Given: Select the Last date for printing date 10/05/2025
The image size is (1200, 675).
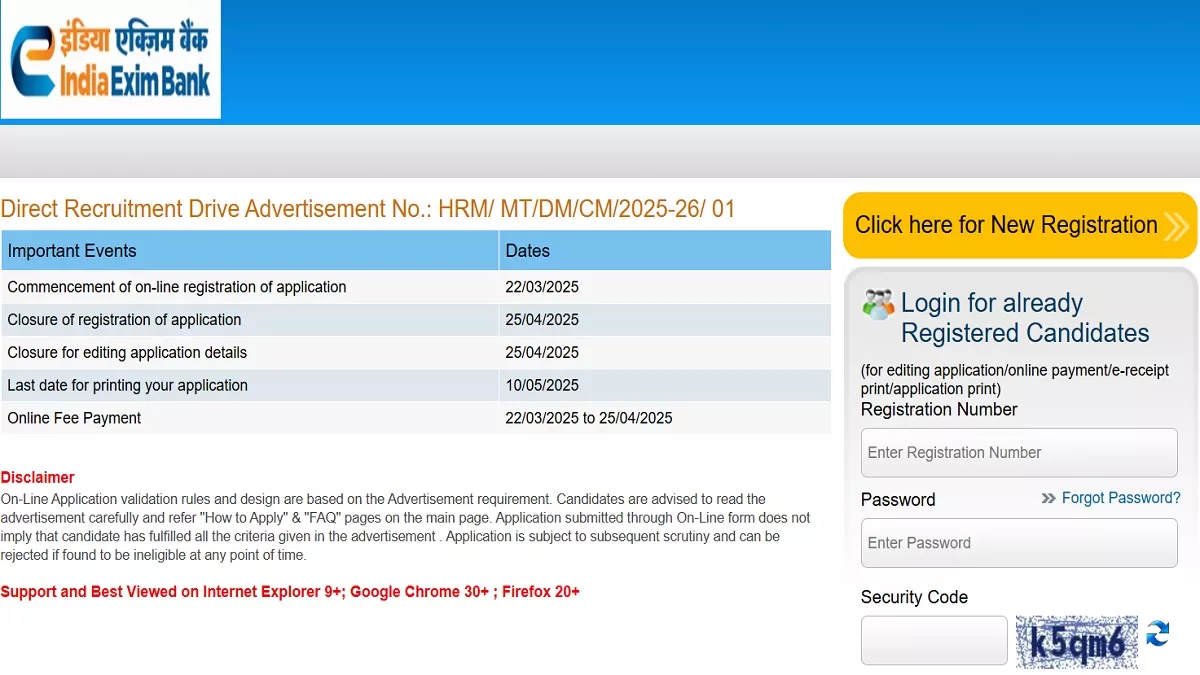Looking at the screenshot, I should coord(542,386).
